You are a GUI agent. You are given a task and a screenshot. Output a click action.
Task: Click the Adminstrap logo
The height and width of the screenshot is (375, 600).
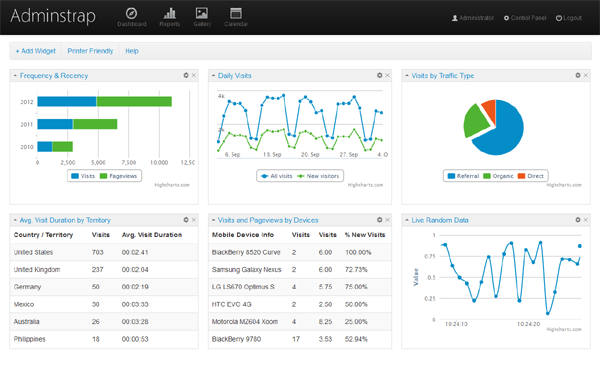(x=53, y=16)
